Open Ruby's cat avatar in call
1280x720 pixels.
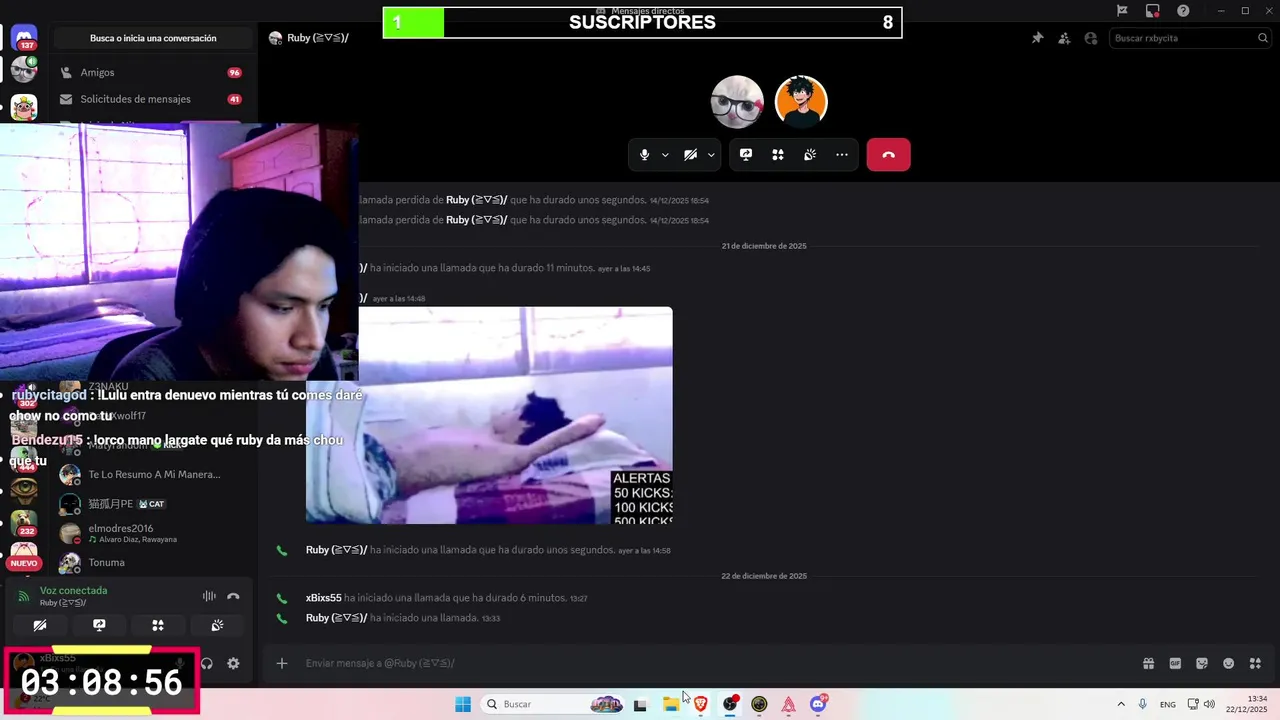[x=737, y=101]
